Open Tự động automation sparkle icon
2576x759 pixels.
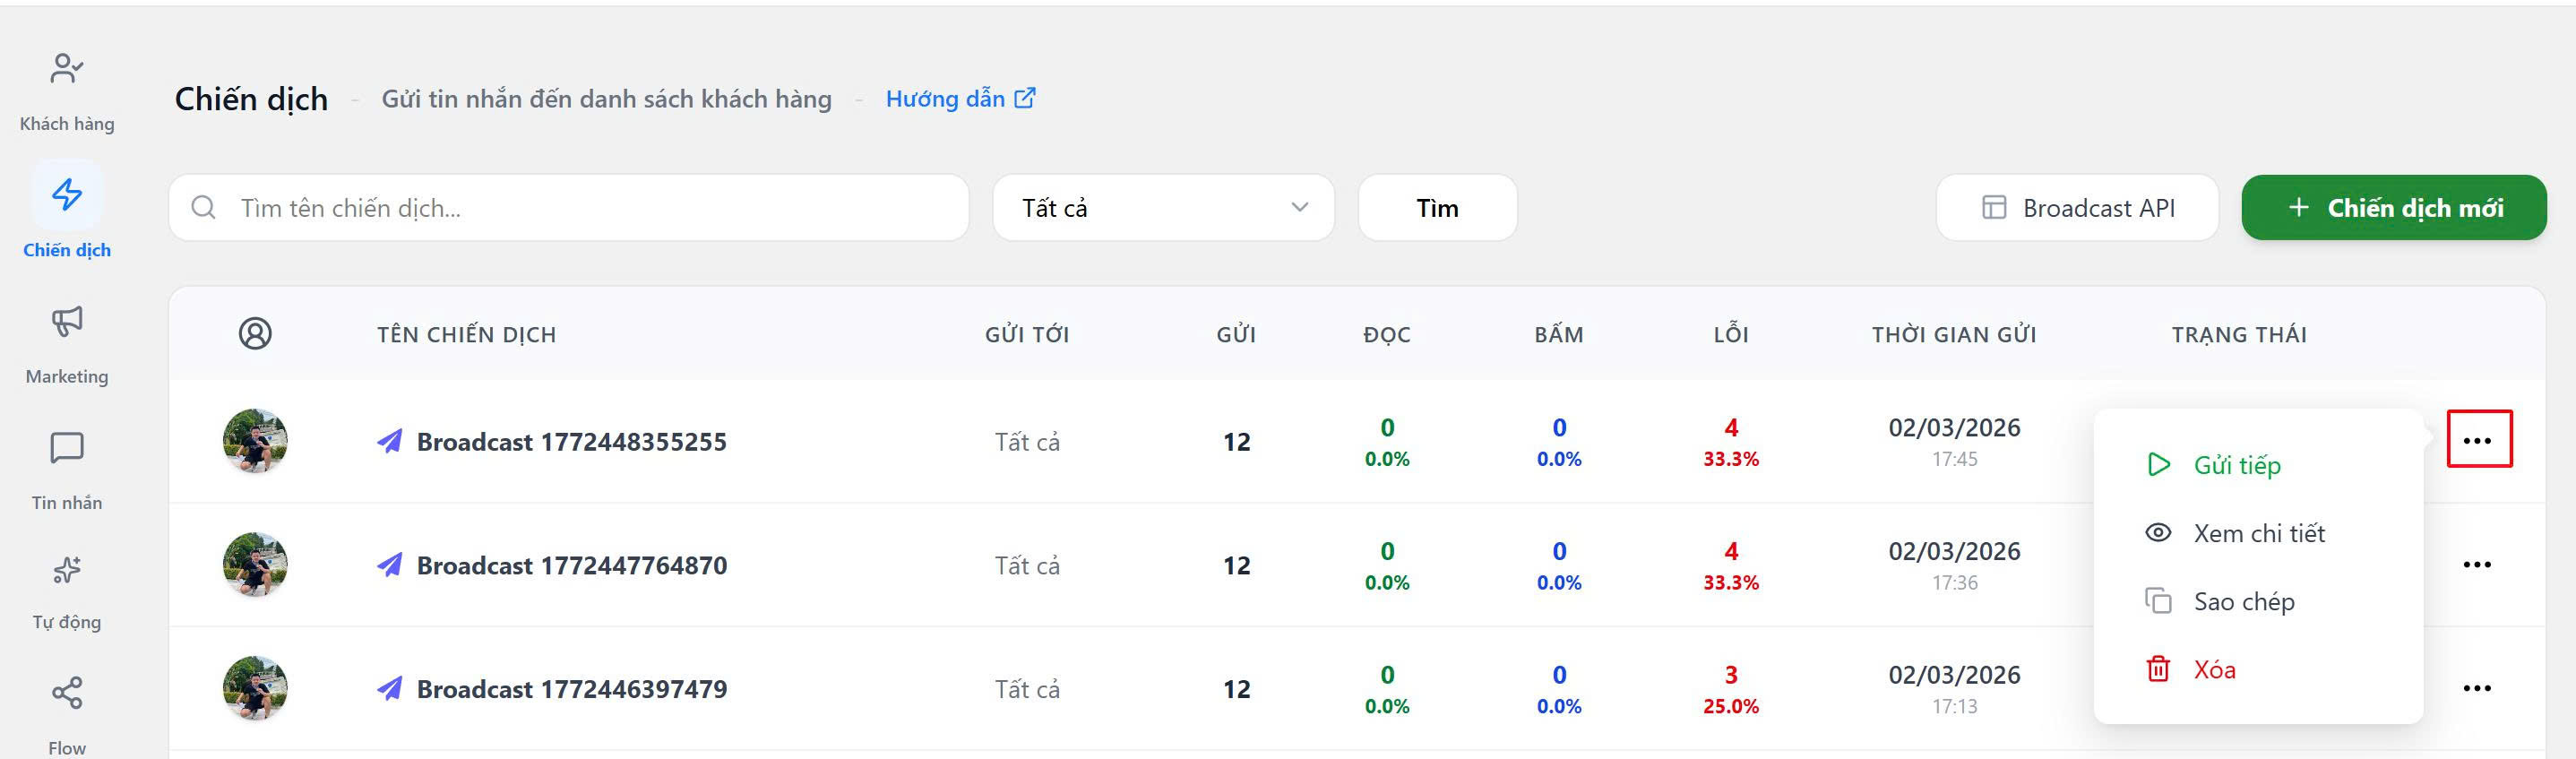(x=66, y=570)
